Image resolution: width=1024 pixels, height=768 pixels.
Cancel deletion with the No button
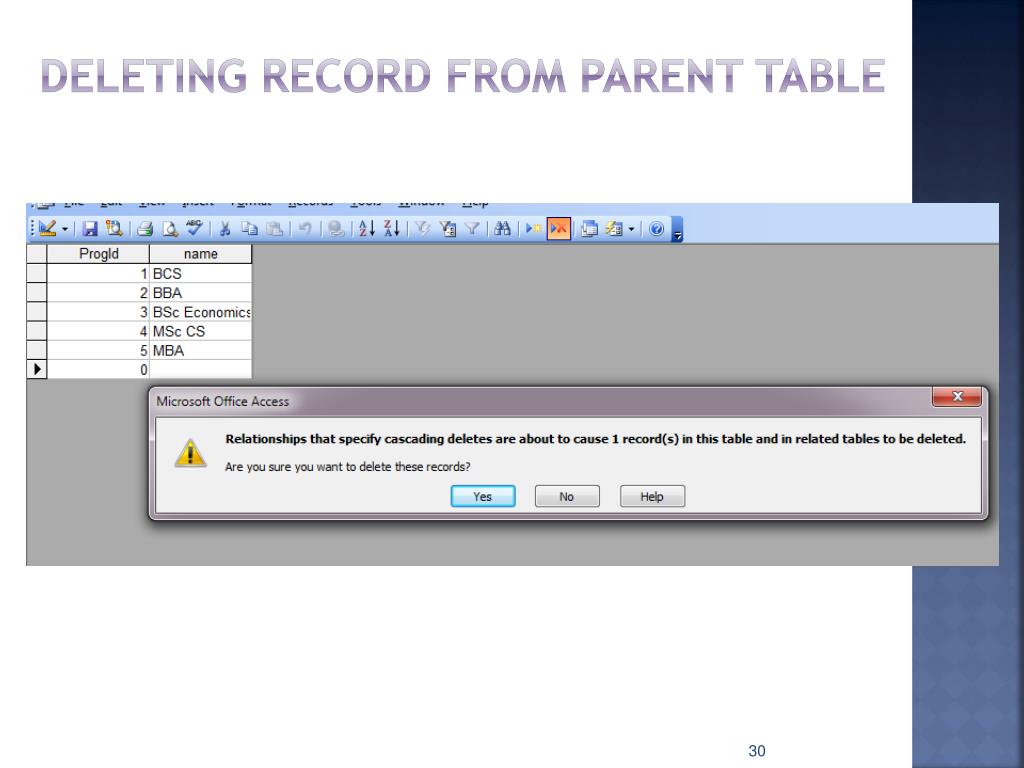[x=567, y=496]
